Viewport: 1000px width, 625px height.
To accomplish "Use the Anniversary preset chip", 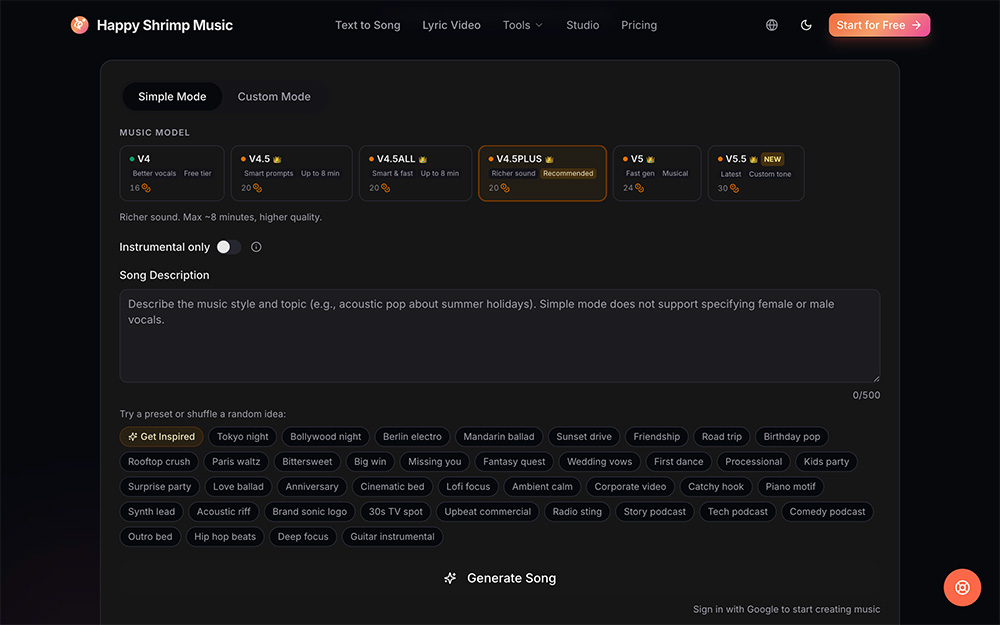I will pyautogui.click(x=312, y=487).
